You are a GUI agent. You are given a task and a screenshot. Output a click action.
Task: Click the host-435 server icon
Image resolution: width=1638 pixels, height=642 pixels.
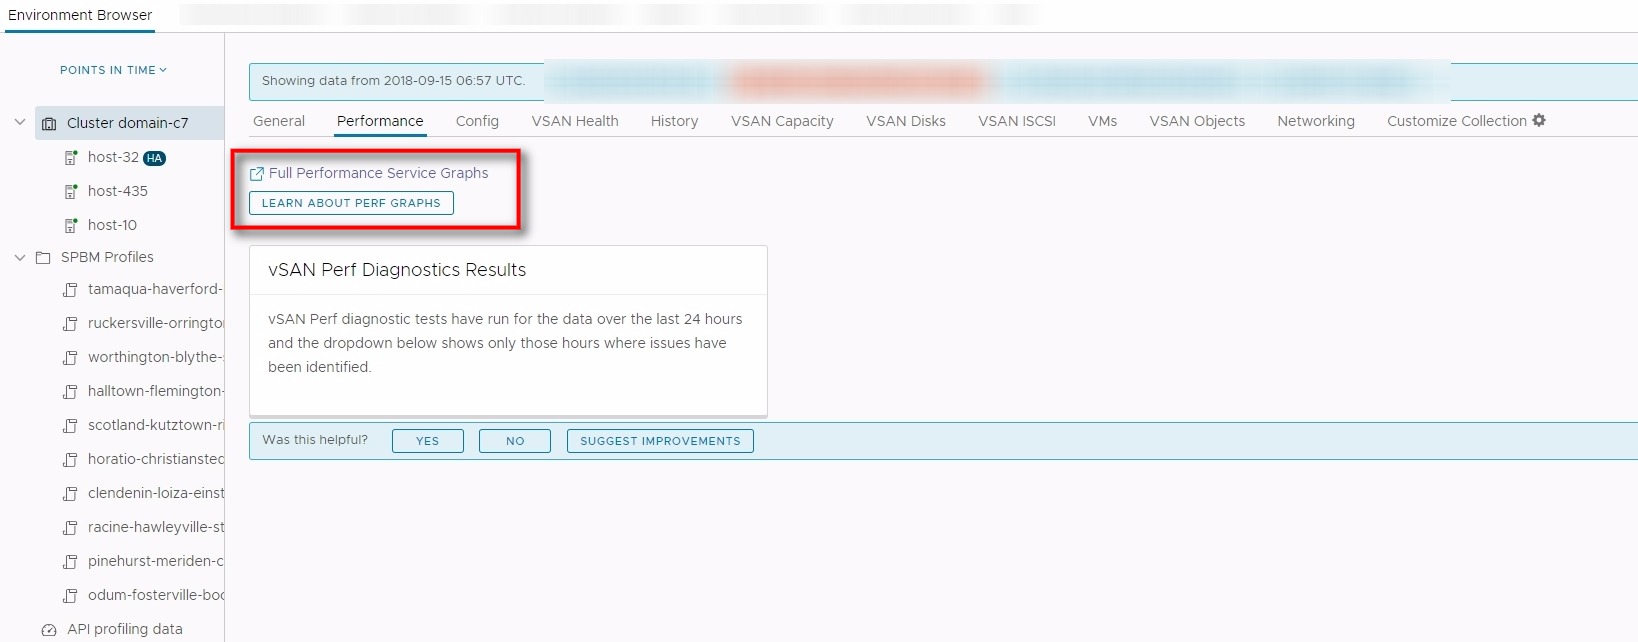point(71,191)
